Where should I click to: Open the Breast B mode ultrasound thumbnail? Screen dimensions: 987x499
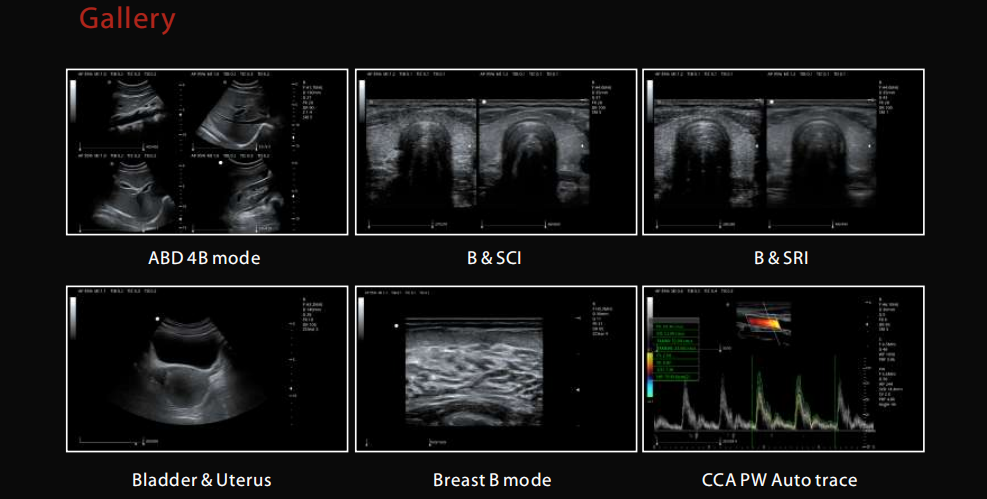pyautogui.click(x=495, y=369)
